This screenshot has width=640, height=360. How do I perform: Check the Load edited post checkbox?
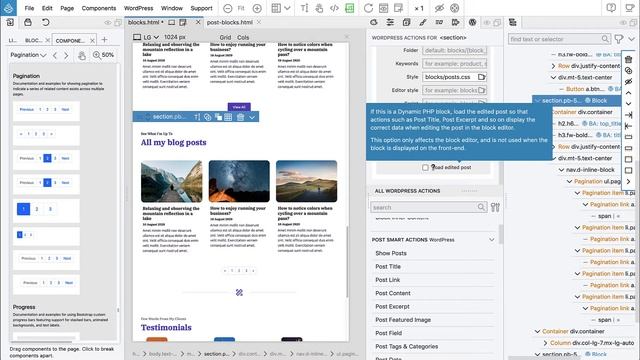(x=425, y=168)
